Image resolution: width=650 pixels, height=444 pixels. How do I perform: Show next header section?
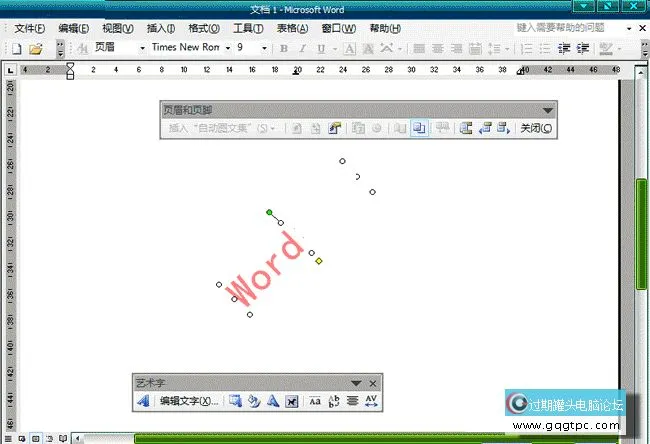503,129
